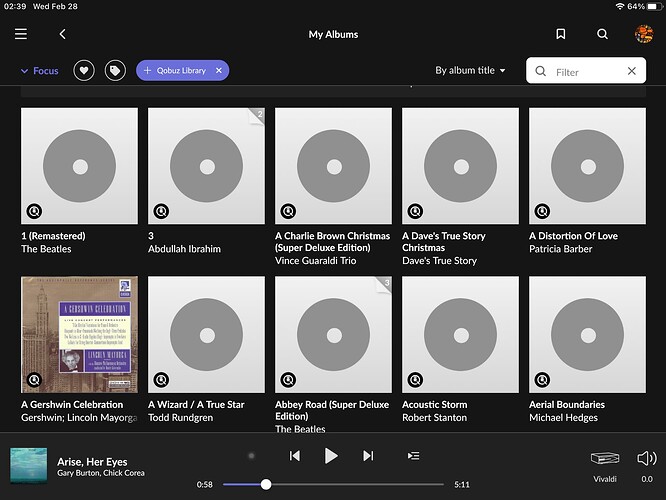Clear the Filter field with X
Image resolution: width=666 pixels, height=500 pixels.
pyautogui.click(x=632, y=71)
